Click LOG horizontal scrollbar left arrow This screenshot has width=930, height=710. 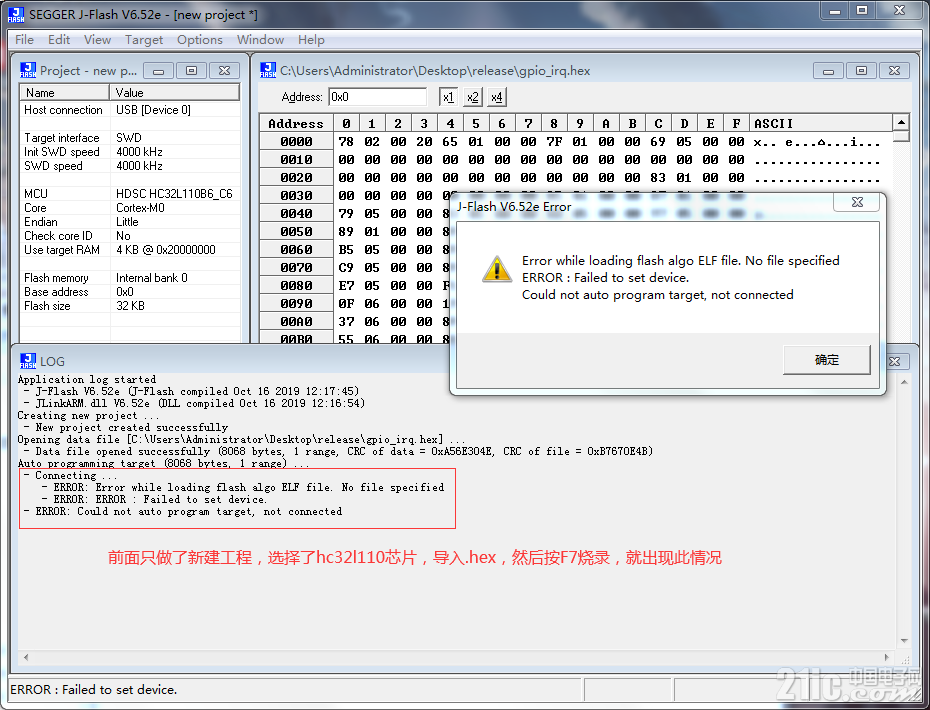pyautogui.click(x=26, y=657)
